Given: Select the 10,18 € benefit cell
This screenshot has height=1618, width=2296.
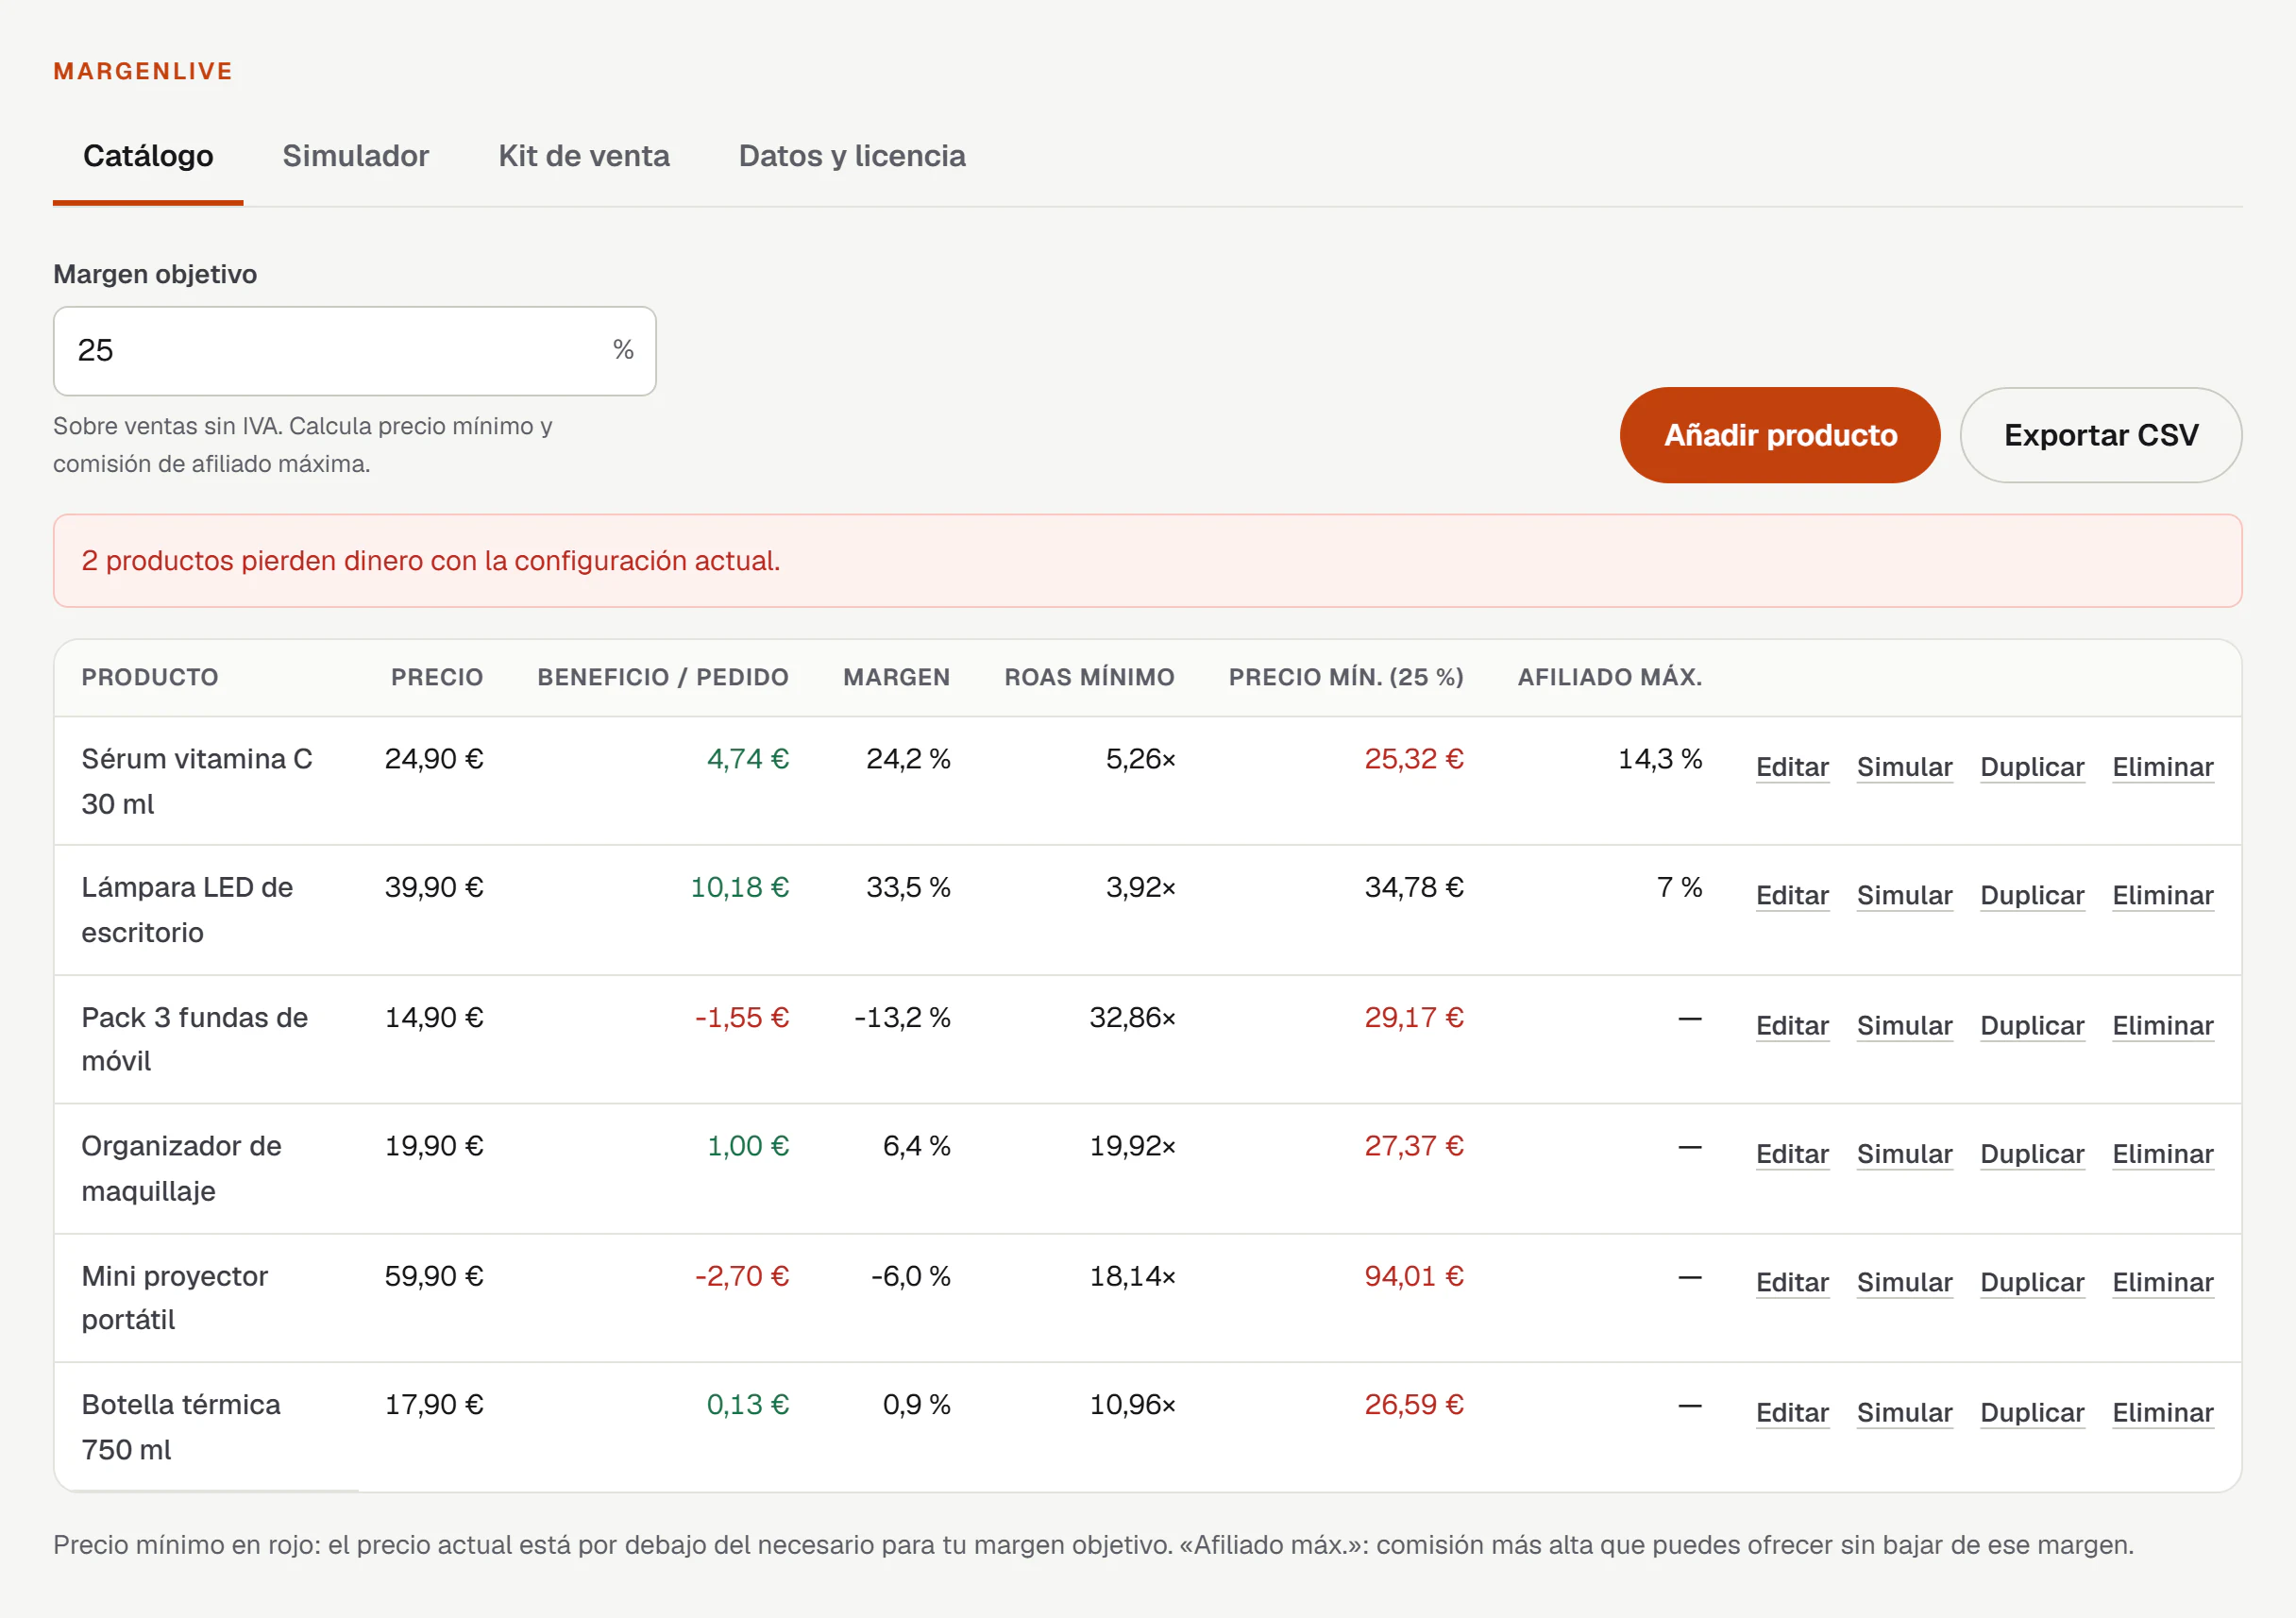Looking at the screenshot, I should pyautogui.click(x=739, y=887).
